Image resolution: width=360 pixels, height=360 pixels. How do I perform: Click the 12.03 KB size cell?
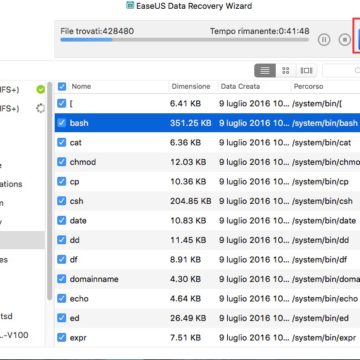tap(188, 162)
